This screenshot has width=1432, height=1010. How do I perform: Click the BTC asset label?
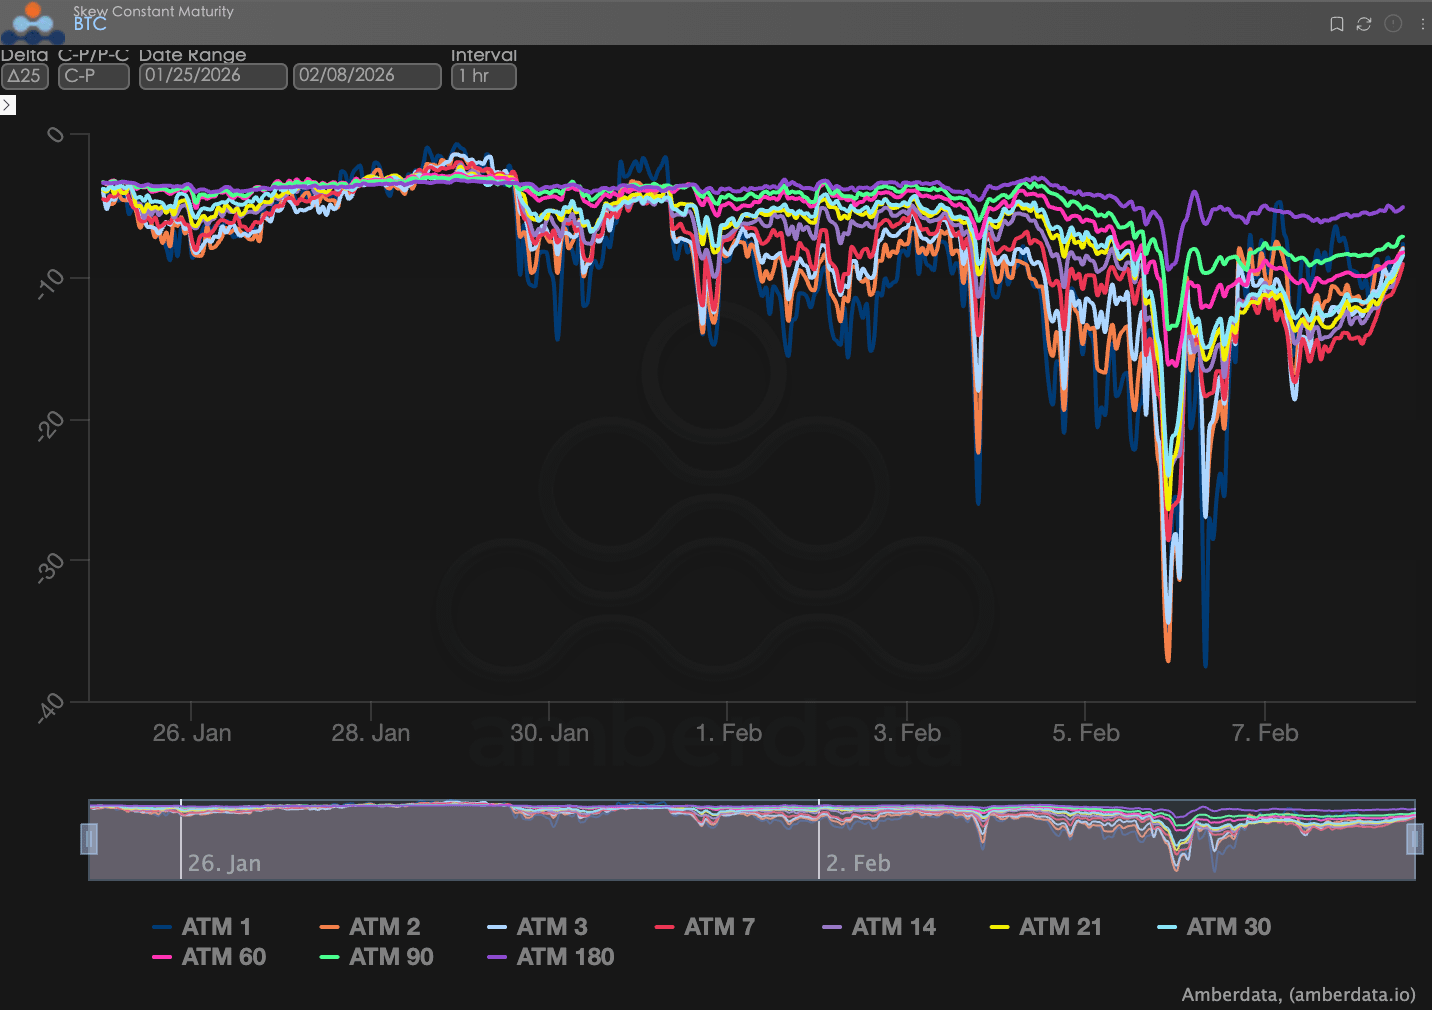coord(90,25)
